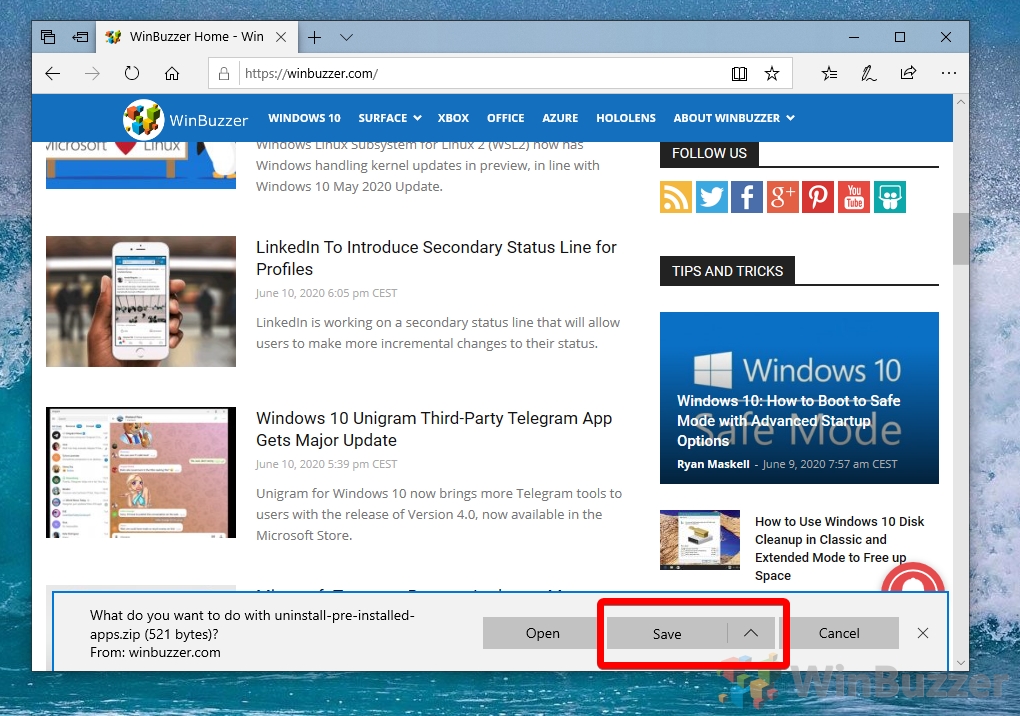1020x716 pixels.
Task: Click the 'TIPS AND TRICKS' heading
Action: pyautogui.click(x=727, y=271)
